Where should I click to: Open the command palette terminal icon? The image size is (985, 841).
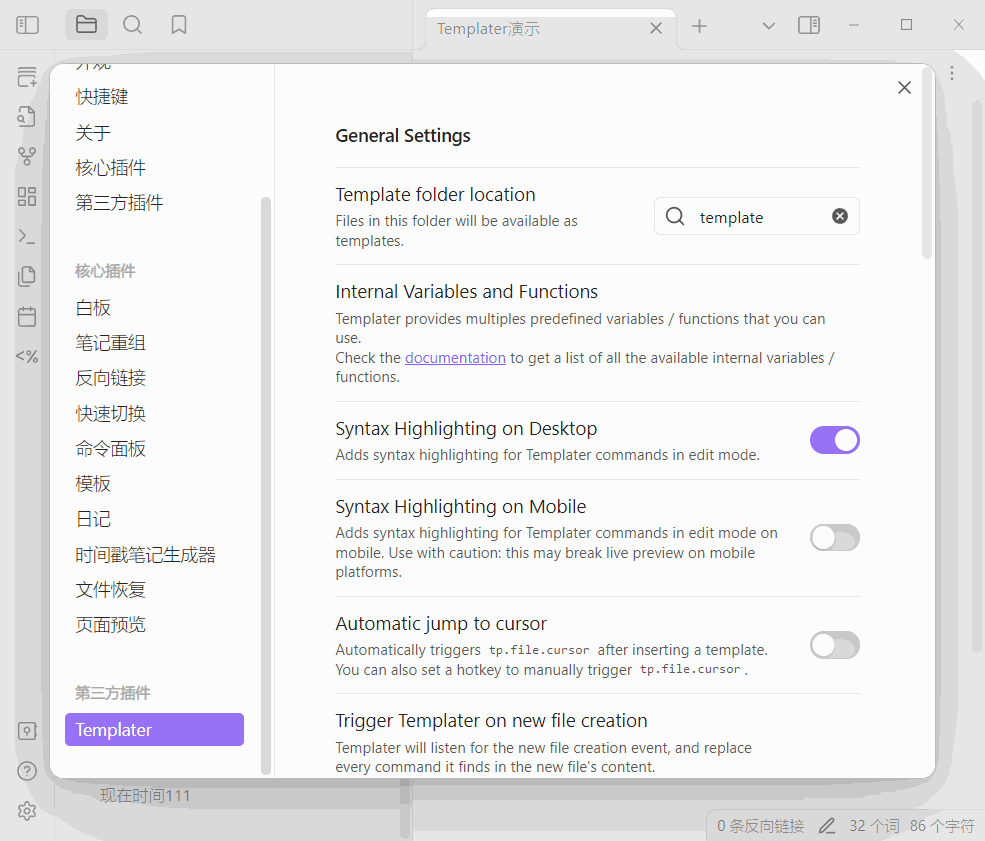coord(27,236)
